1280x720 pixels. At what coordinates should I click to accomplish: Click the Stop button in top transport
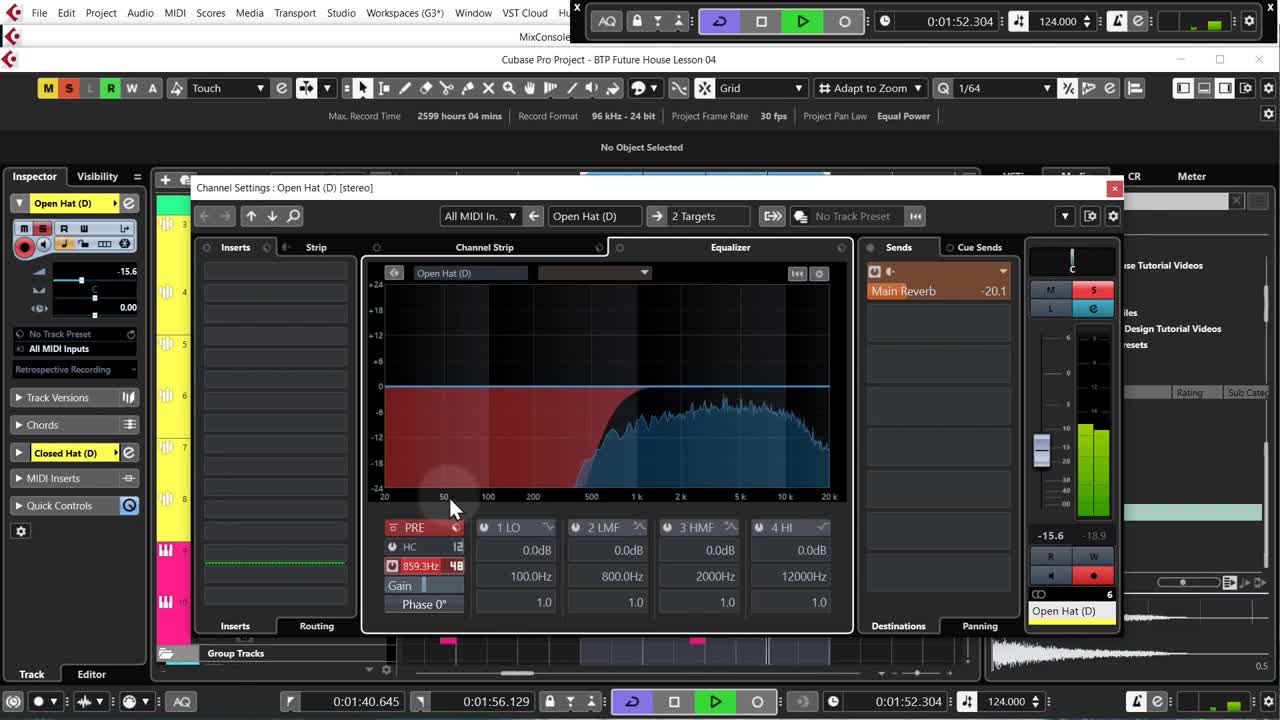click(x=761, y=21)
